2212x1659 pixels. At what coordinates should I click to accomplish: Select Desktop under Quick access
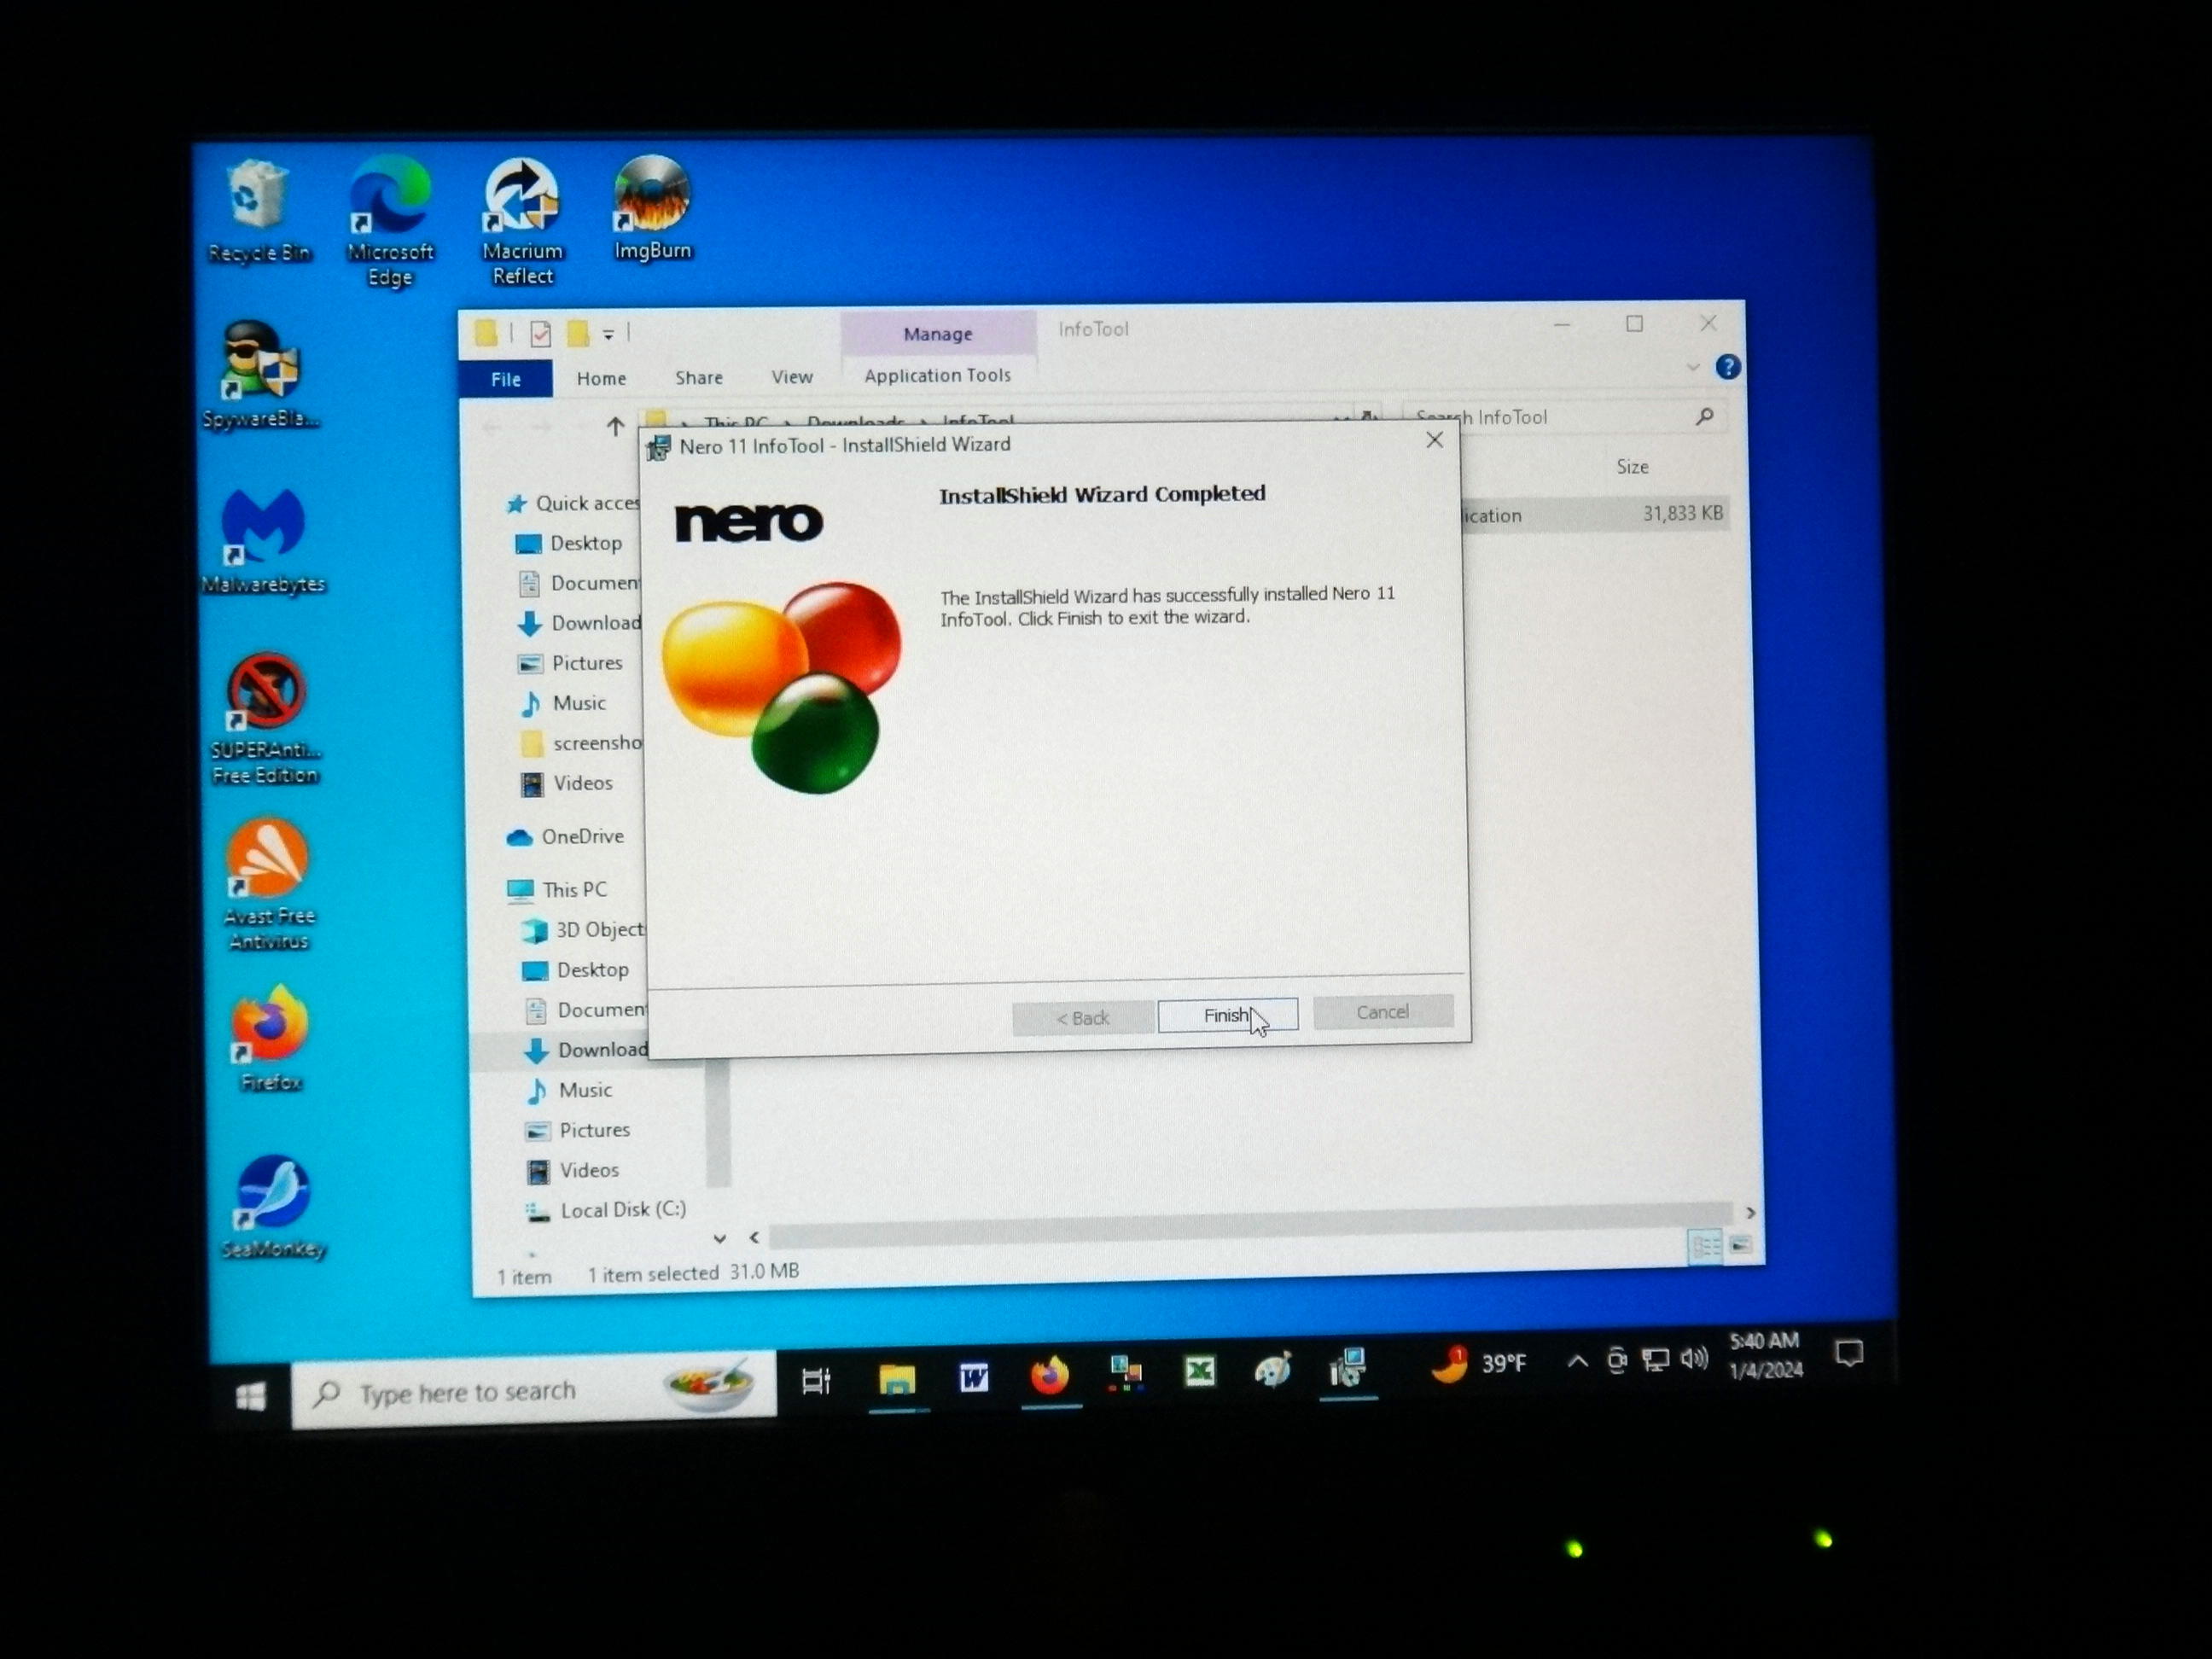[568, 543]
